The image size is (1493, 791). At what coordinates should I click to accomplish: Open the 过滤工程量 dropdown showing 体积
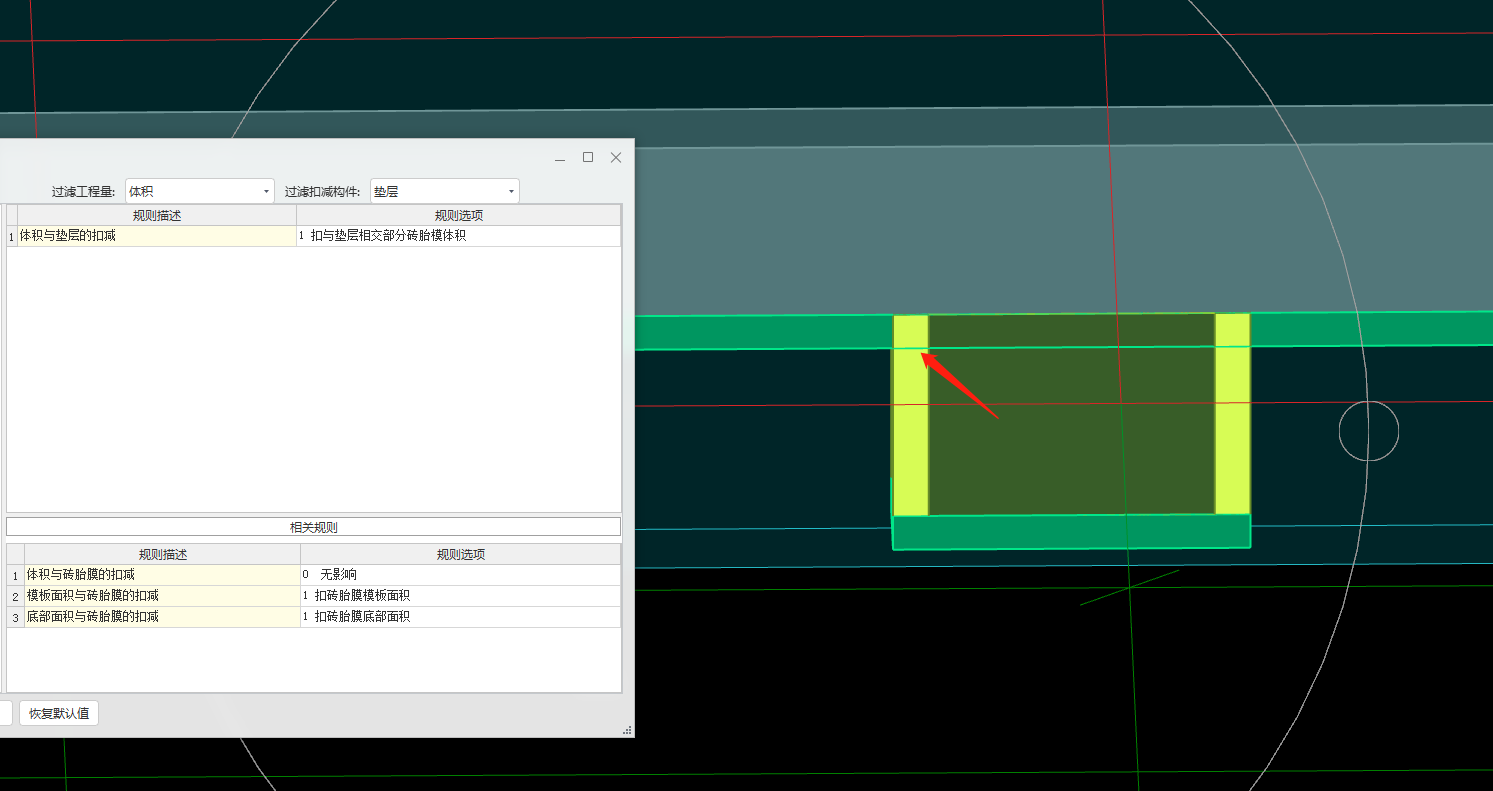pyautogui.click(x=199, y=191)
